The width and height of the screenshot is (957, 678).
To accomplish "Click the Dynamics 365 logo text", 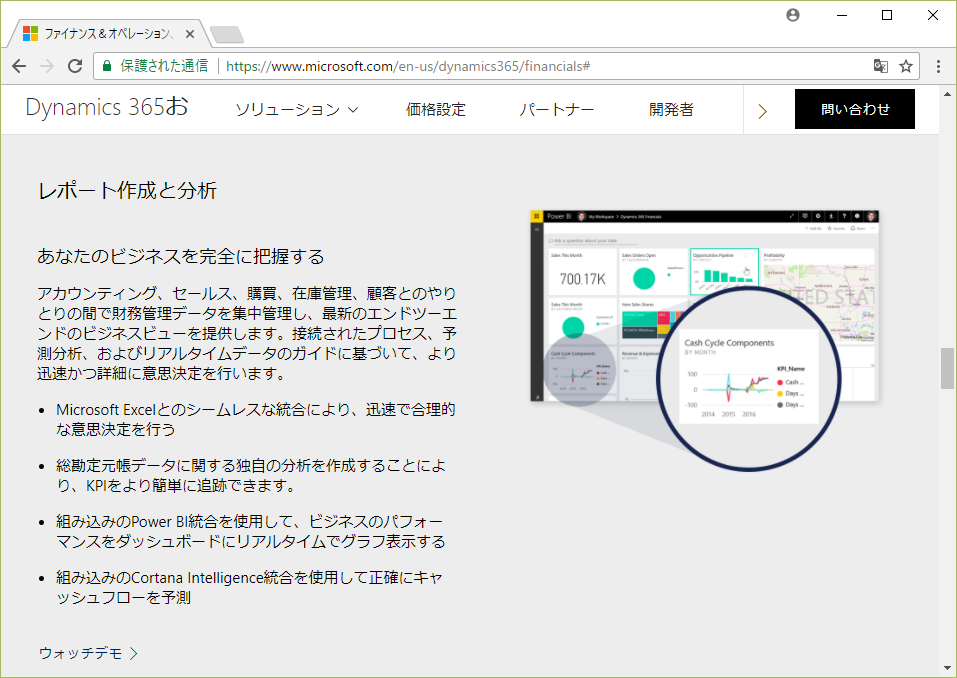I will 107,107.
